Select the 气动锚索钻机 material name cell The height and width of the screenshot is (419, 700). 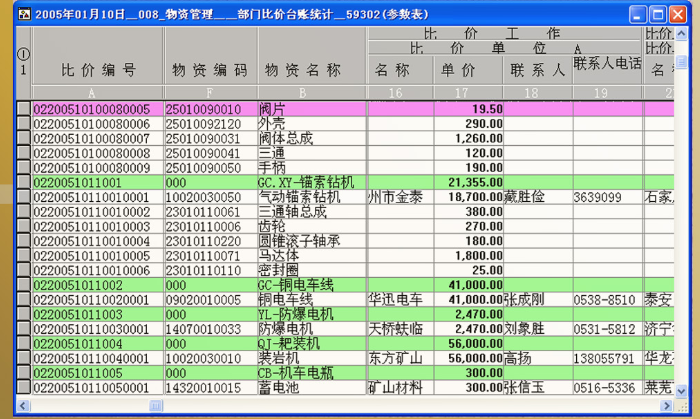pyautogui.click(x=311, y=198)
